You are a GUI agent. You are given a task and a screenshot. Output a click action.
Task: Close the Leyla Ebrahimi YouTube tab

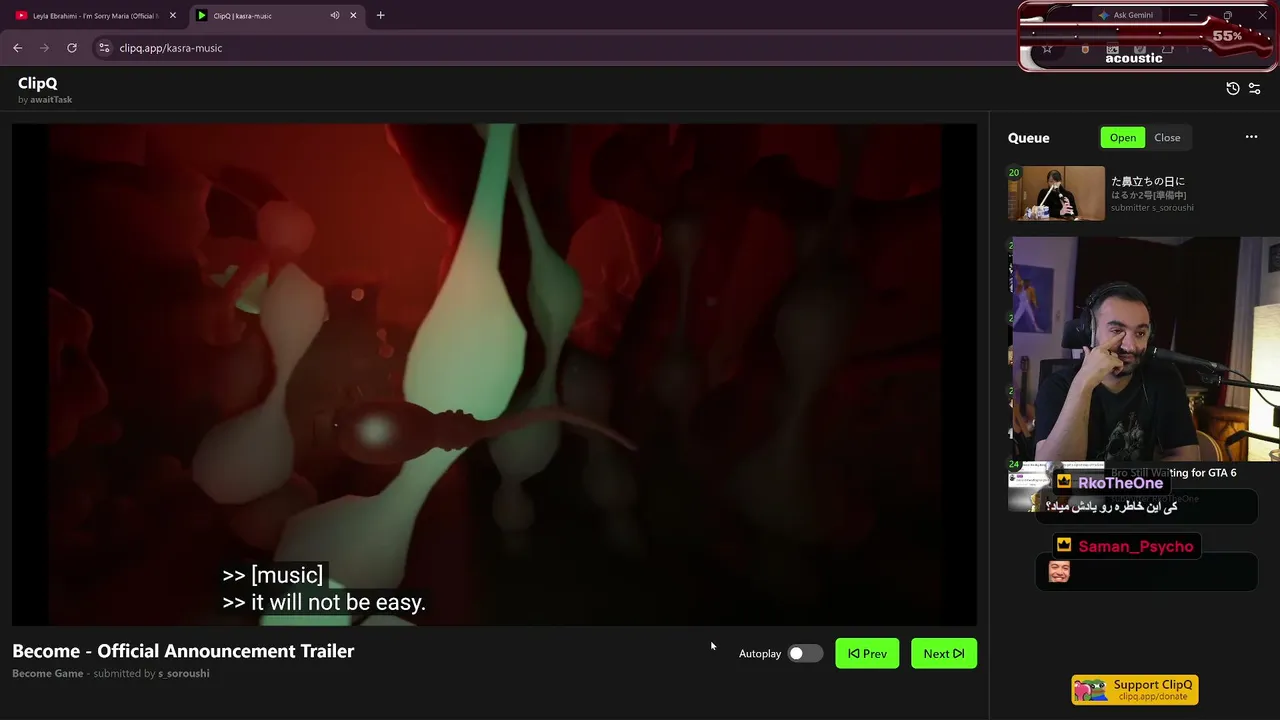(172, 15)
